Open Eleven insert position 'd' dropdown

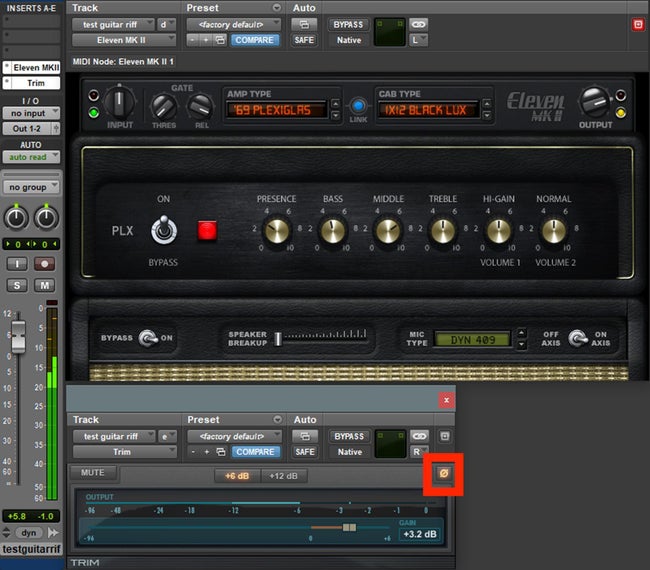click(x=166, y=24)
